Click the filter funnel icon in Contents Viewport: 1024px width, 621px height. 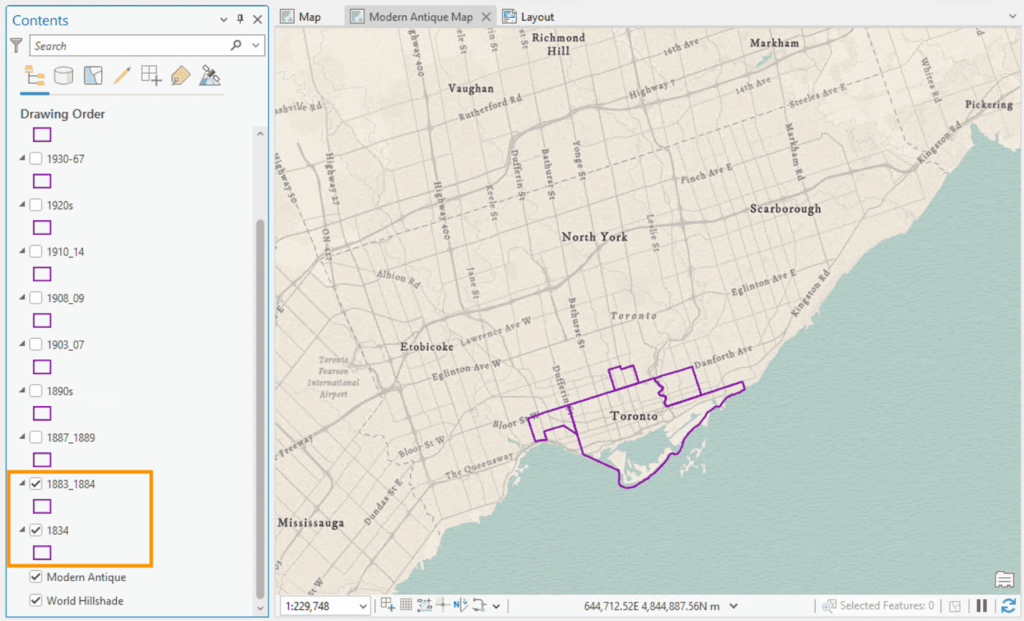coord(16,46)
